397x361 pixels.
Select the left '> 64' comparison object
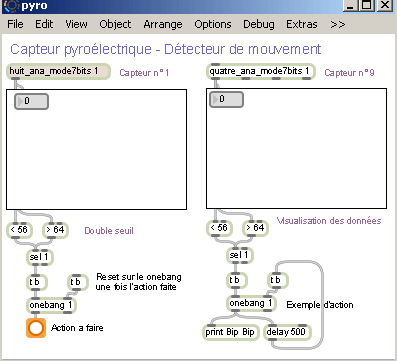pos(55,230)
